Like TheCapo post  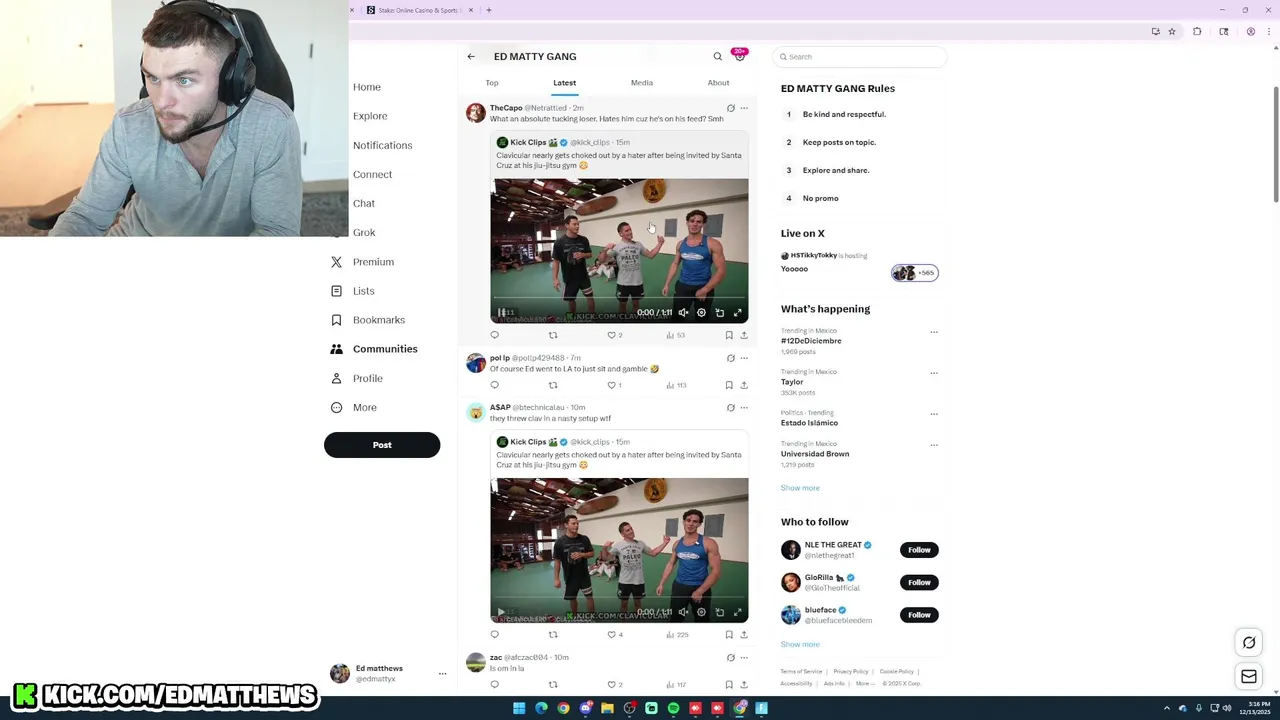[612, 335]
